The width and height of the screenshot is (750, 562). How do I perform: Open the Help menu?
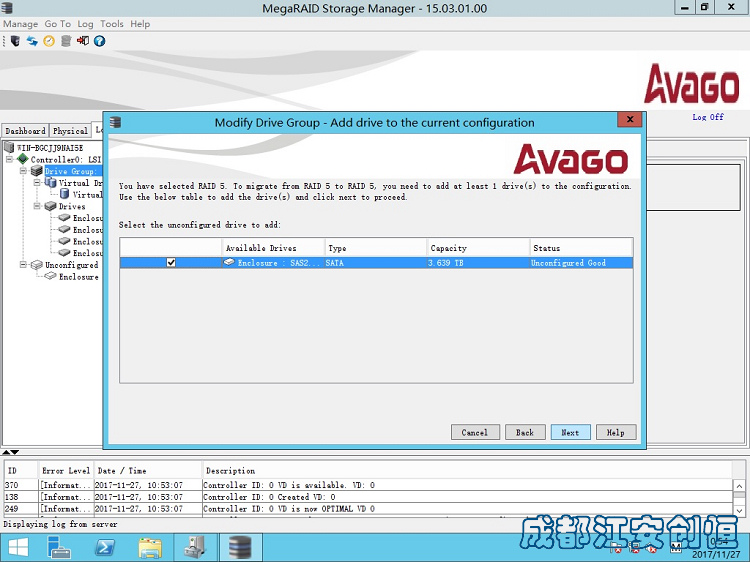pos(140,24)
